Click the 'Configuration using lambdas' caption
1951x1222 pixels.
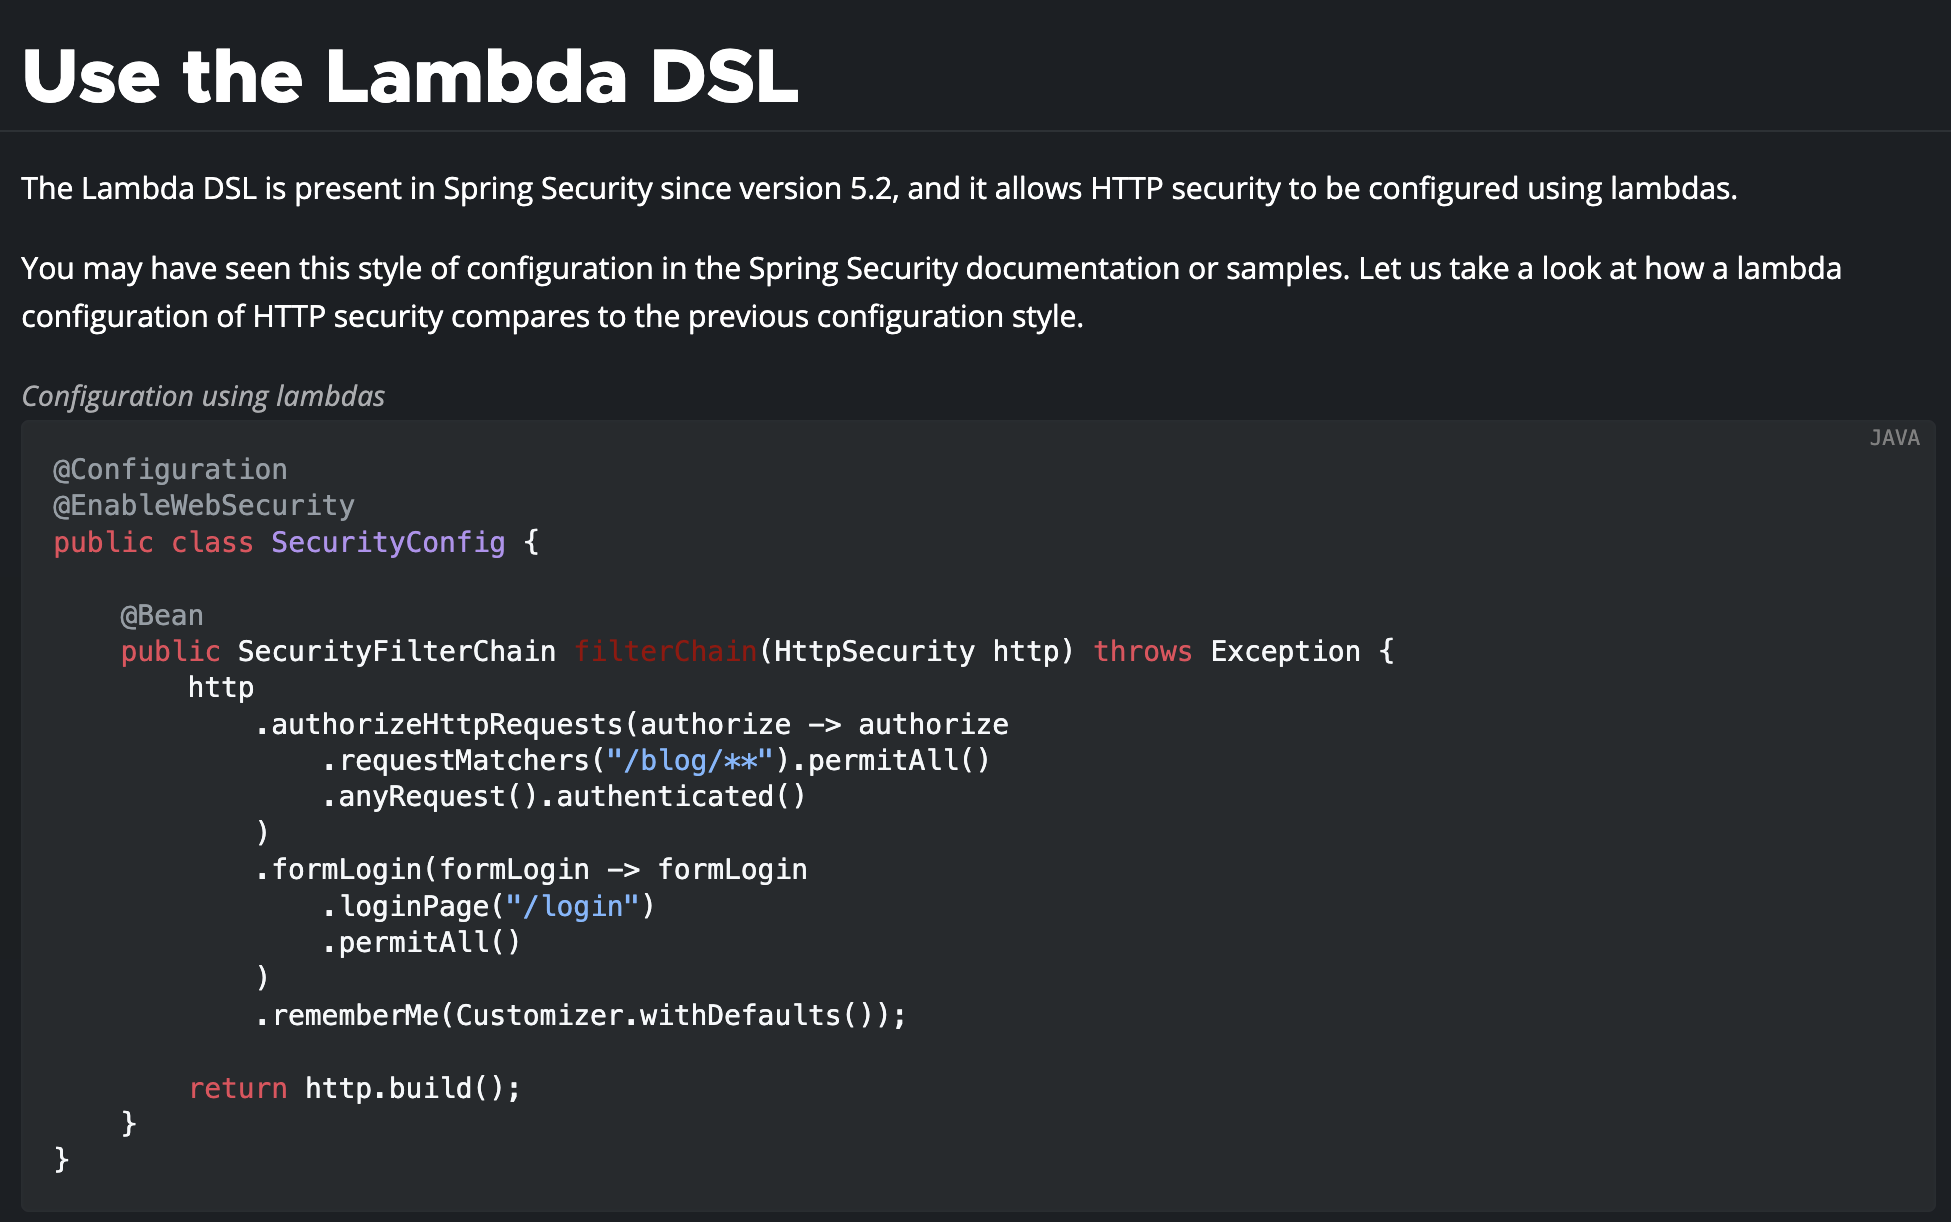pos(203,396)
